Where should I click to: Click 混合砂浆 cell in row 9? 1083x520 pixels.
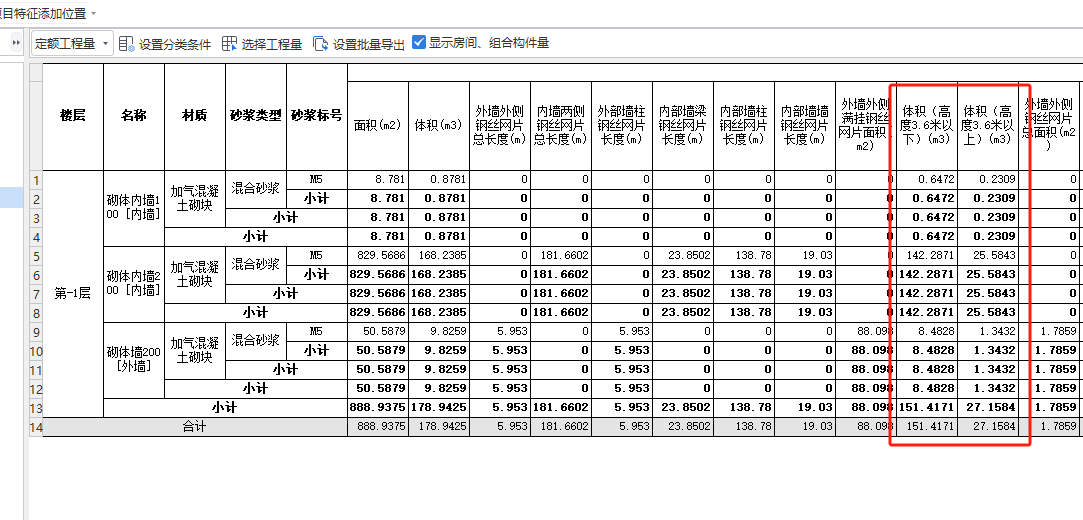click(256, 340)
